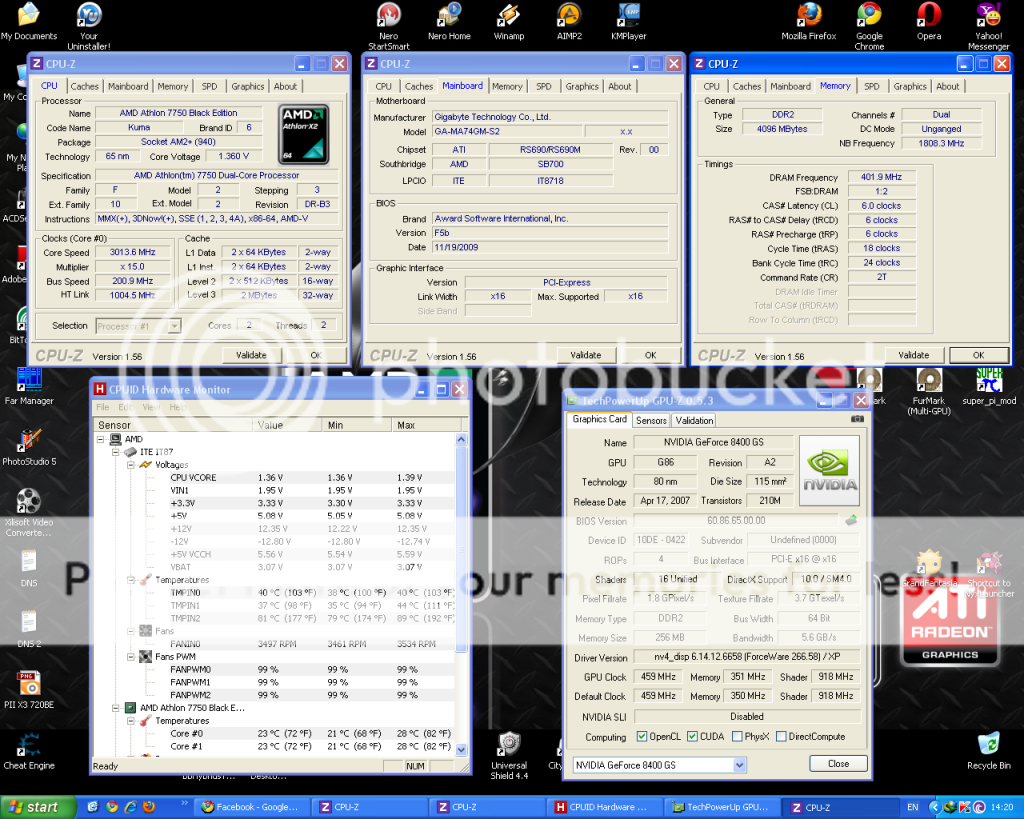The width and height of the screenshot is (1024, 819).
Task: Open the Processor Selection dropdown in CPU-Z
Action: click(174, 326)
